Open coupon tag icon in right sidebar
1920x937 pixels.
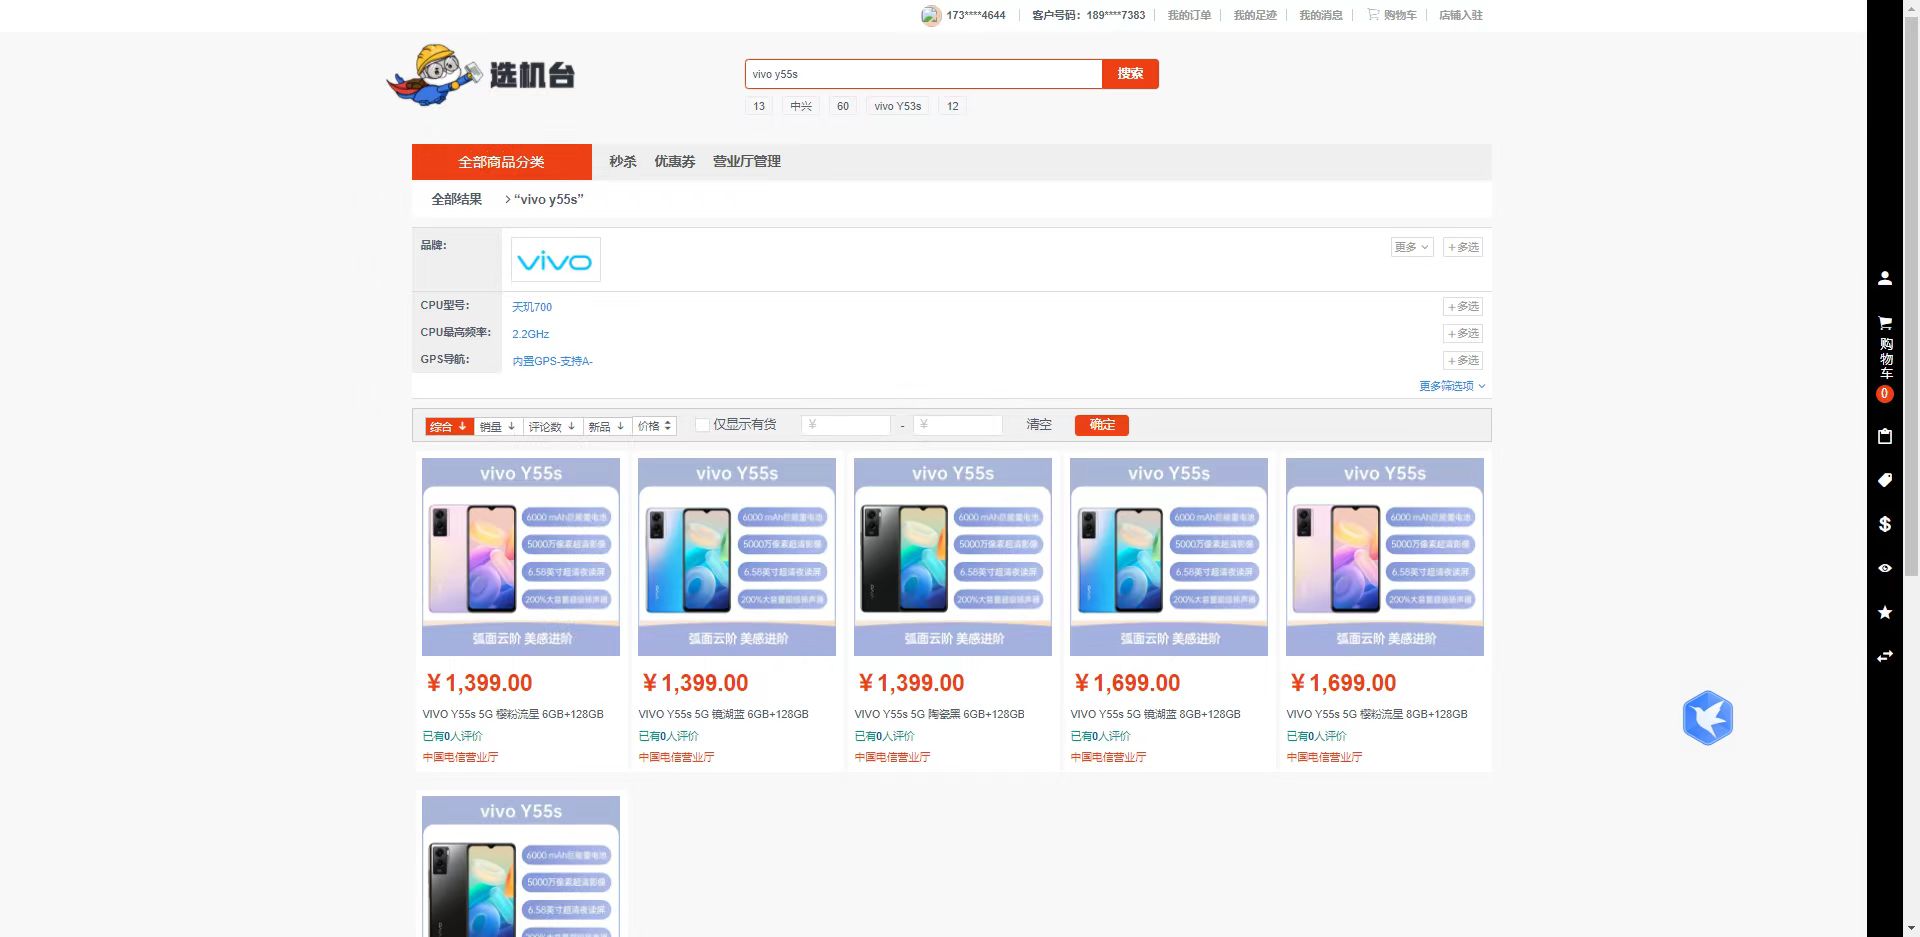pos(1885,480)
